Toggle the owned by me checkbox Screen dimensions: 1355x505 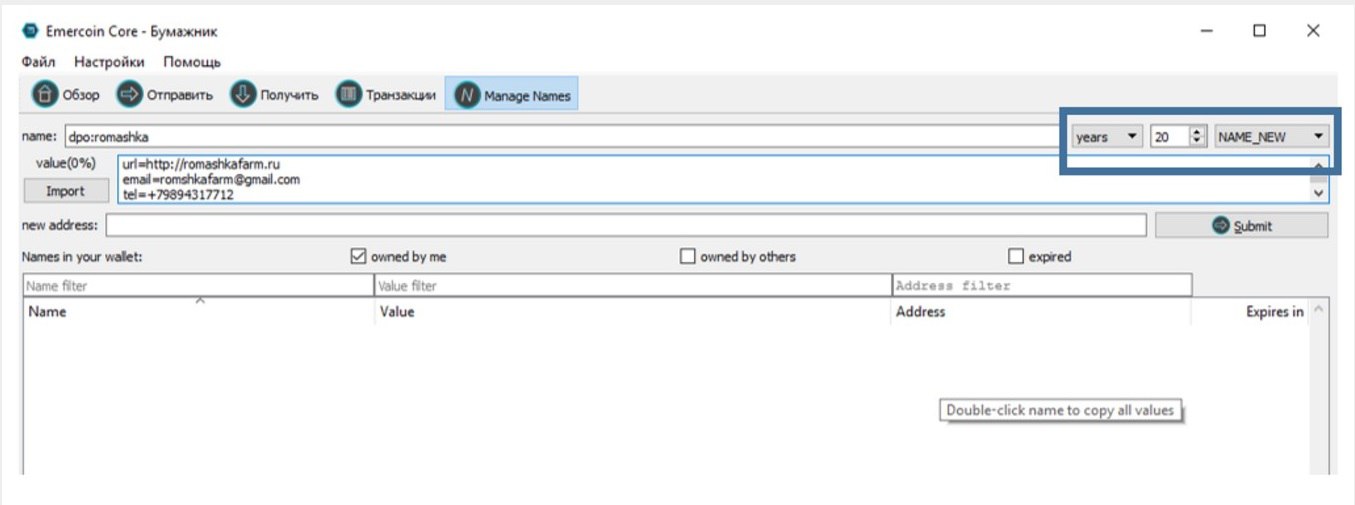tap(359, 257)
